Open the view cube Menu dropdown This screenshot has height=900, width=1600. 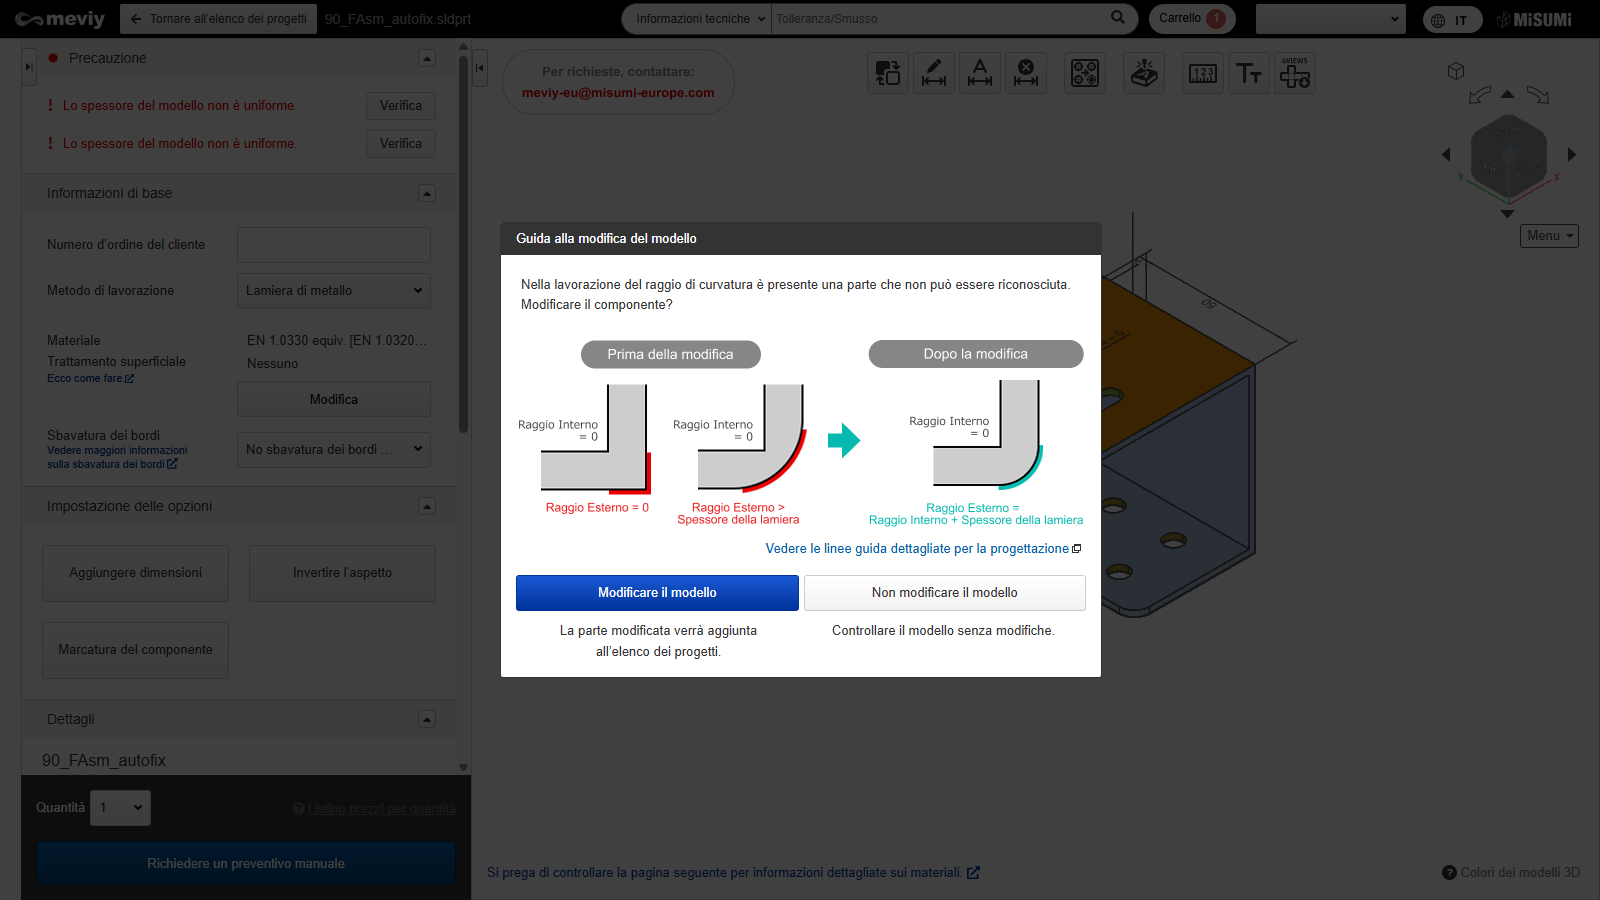tap(1549, 236)
